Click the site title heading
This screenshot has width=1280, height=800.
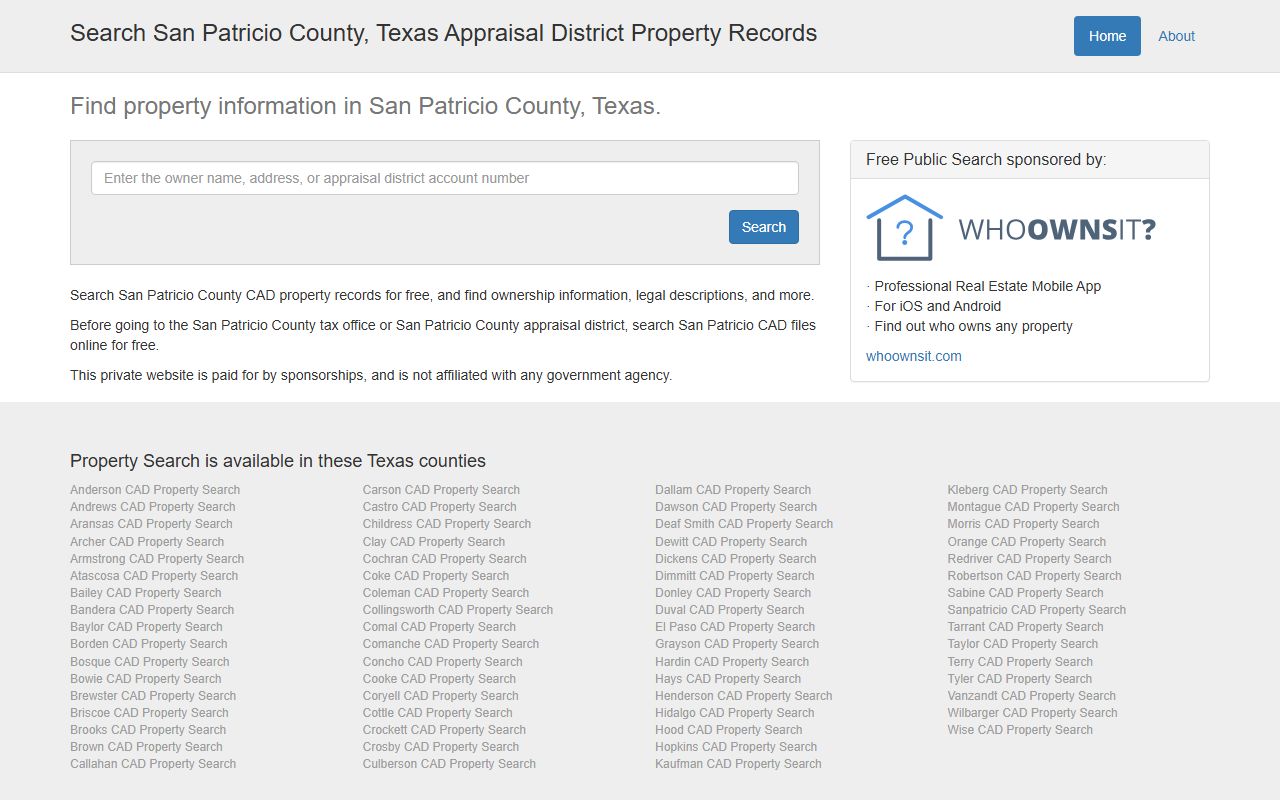[443, 33]
